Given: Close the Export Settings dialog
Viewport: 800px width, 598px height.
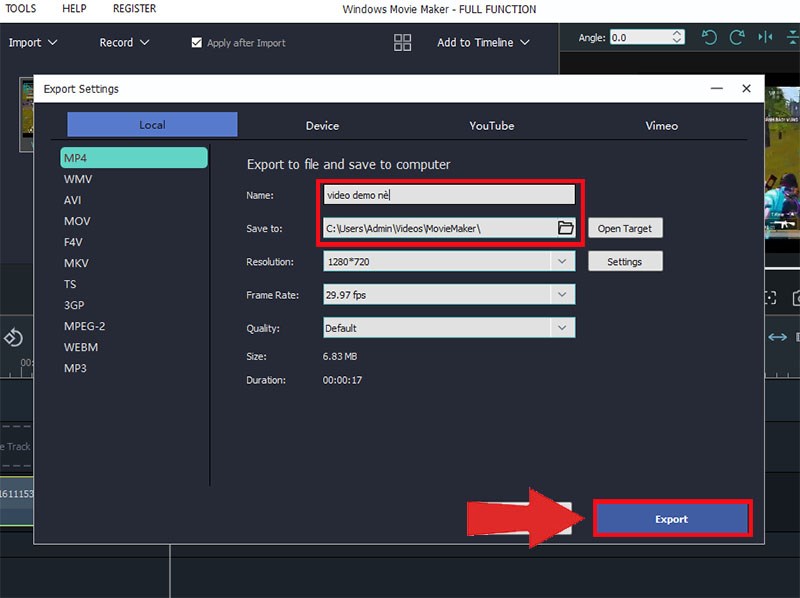Looking at the screenshot, I should 746,89.
